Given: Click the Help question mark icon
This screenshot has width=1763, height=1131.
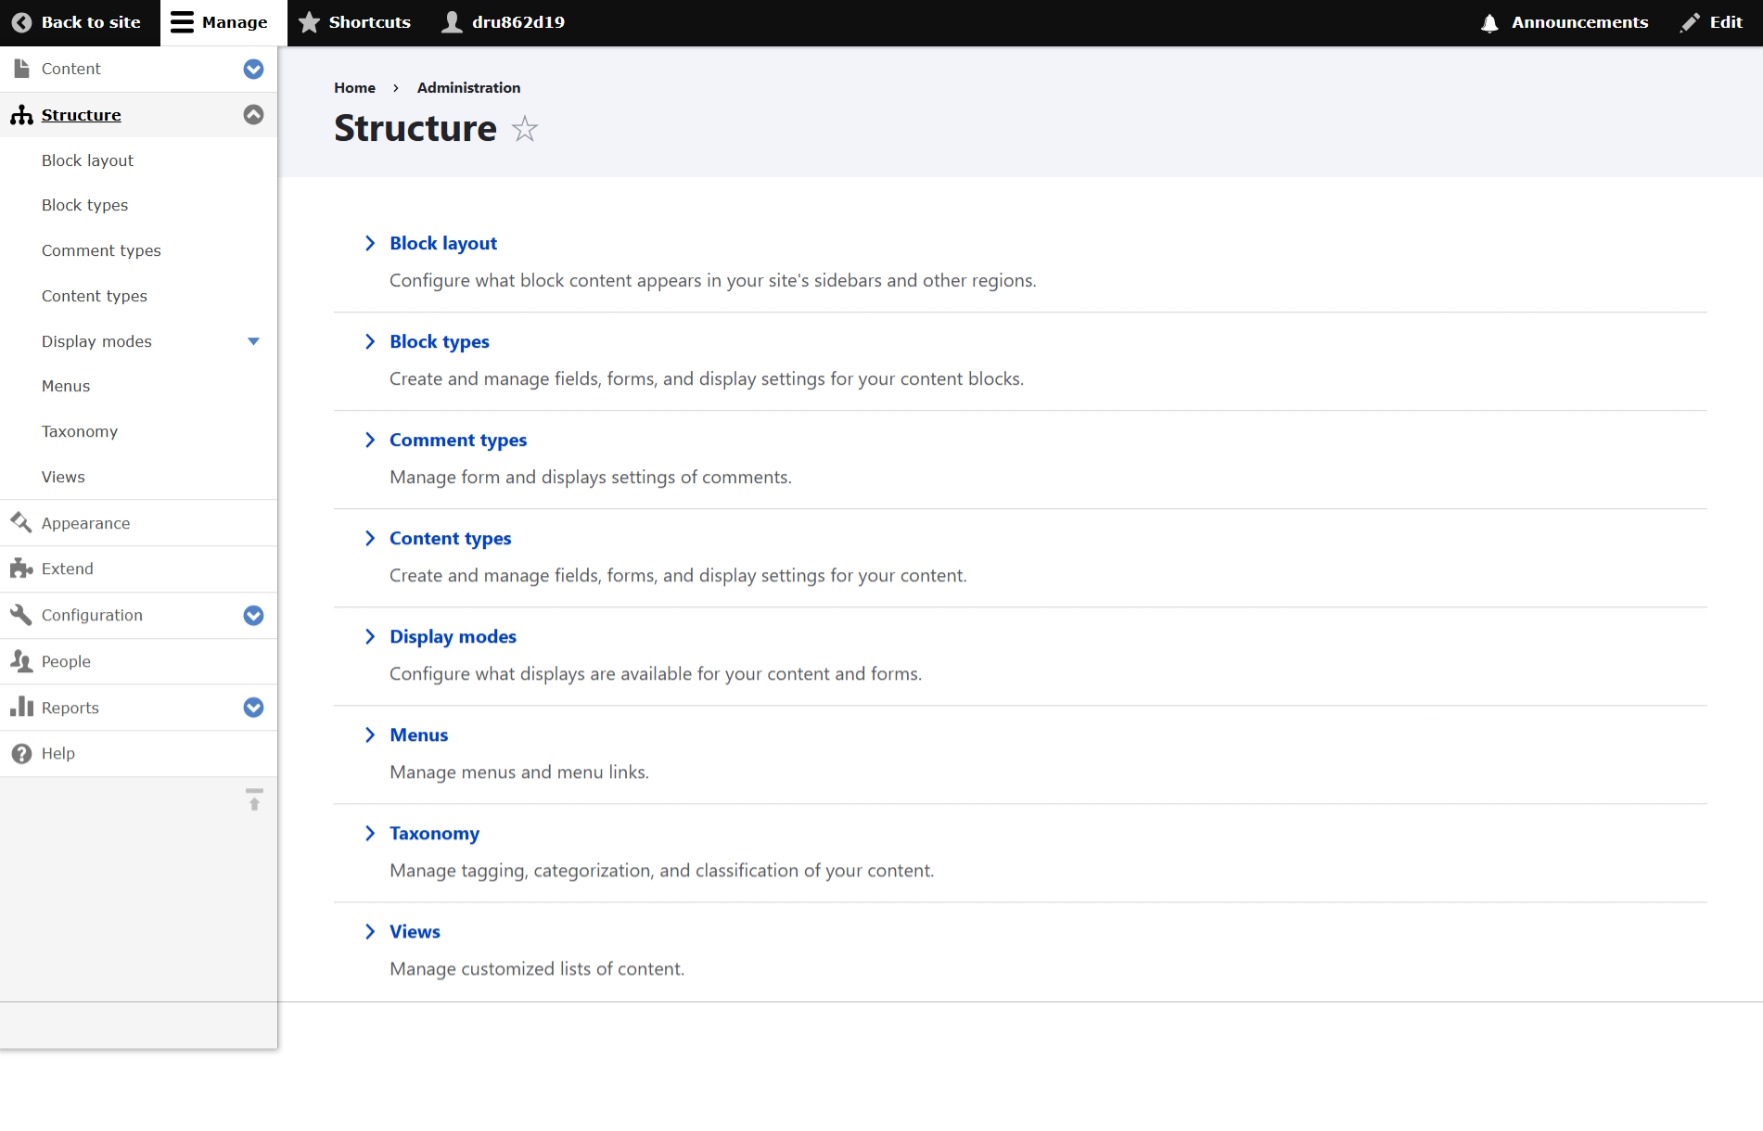Looking at the screenshot, I should point(21,754).
